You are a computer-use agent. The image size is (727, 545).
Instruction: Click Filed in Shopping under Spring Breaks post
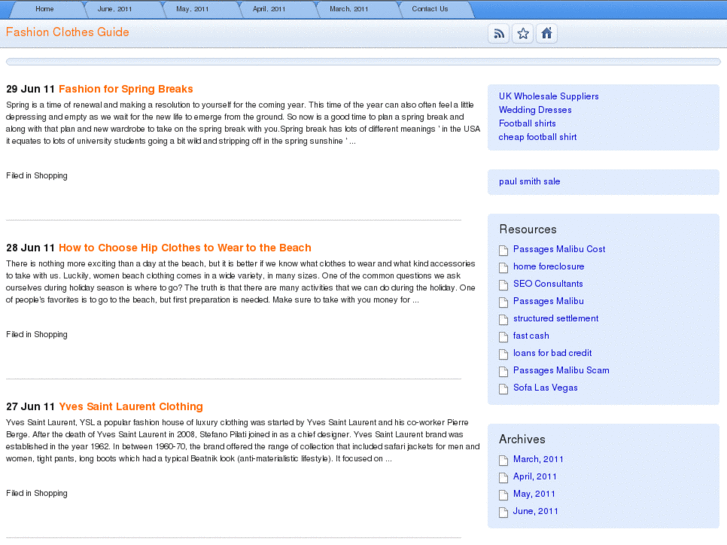tap(37, 176)
